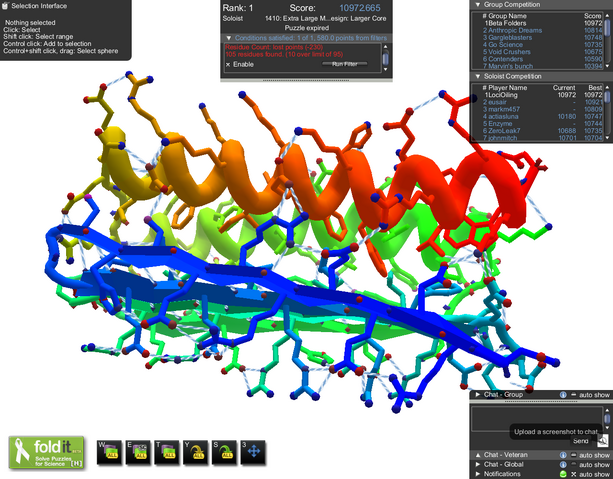Collapse the Chat - Veteran panel
This screenshot has height=479, width=613.
[478, 455]
